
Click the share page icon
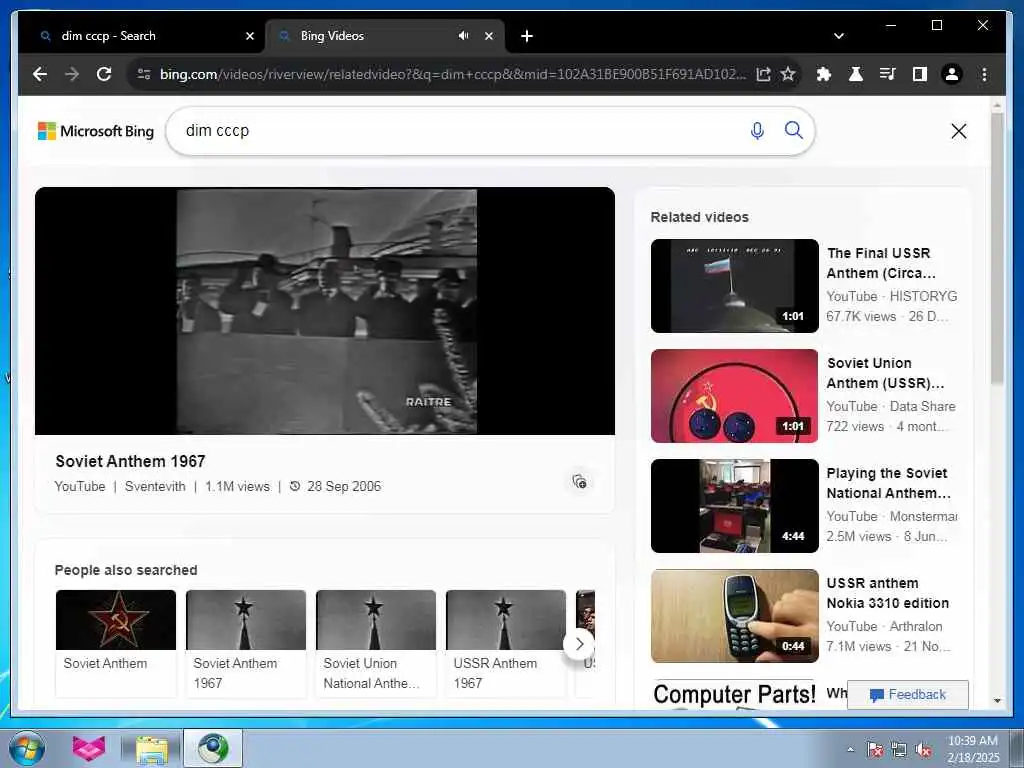coord(763,74)
